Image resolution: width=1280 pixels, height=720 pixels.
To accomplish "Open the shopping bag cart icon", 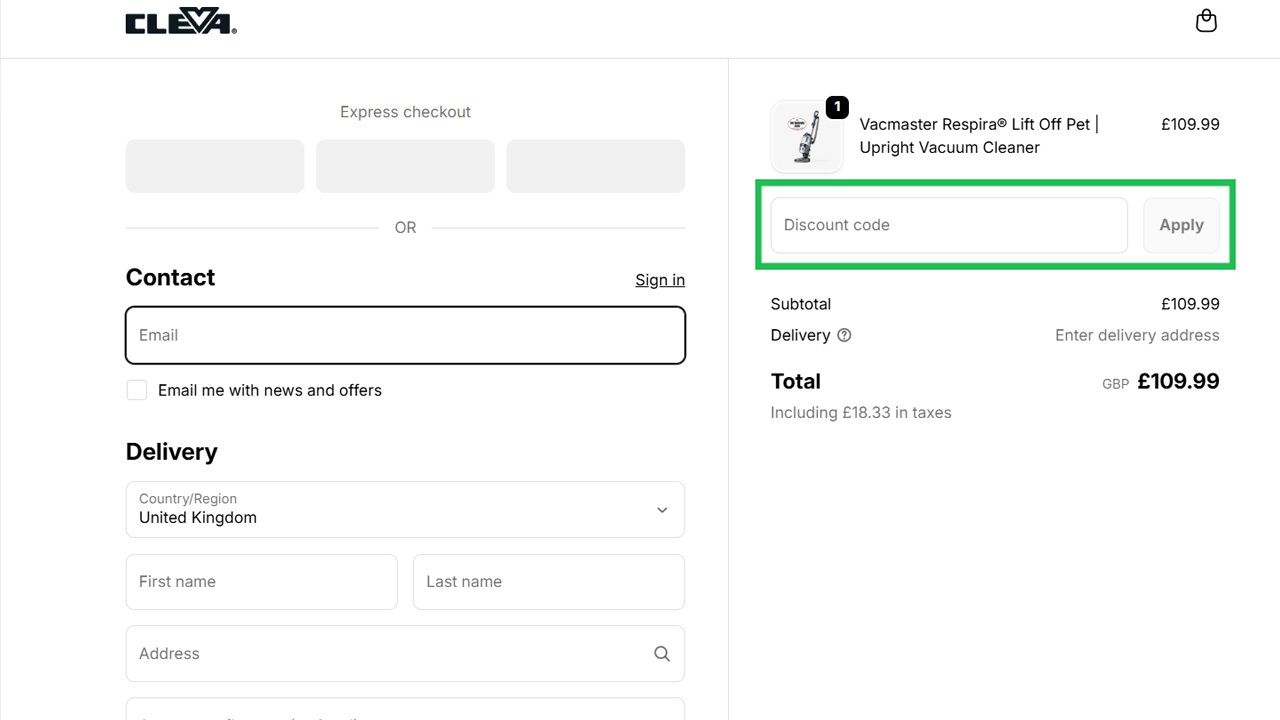I will click(x=1206, y=21).
